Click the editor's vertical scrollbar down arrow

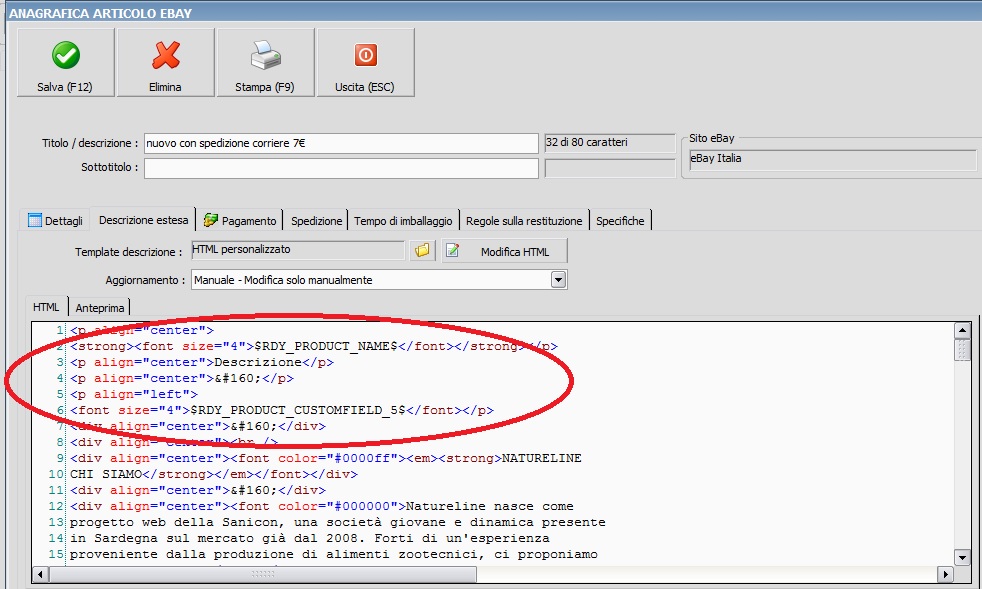click(963, 556)
